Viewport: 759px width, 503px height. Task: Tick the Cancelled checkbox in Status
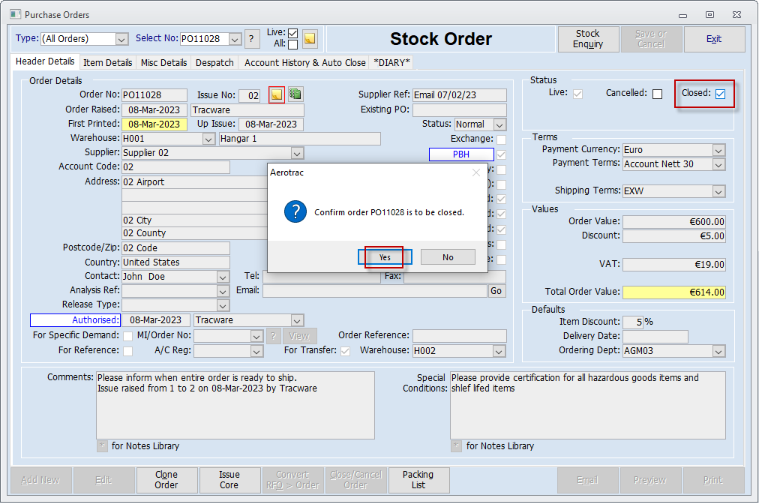coord(657,94)
